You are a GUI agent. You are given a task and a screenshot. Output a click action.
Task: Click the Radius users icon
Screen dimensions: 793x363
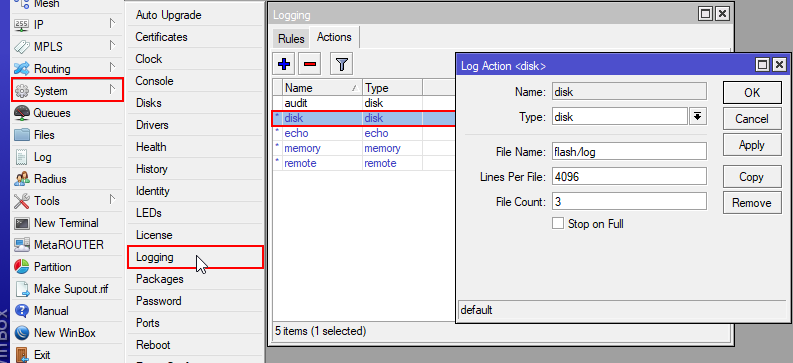22,179
